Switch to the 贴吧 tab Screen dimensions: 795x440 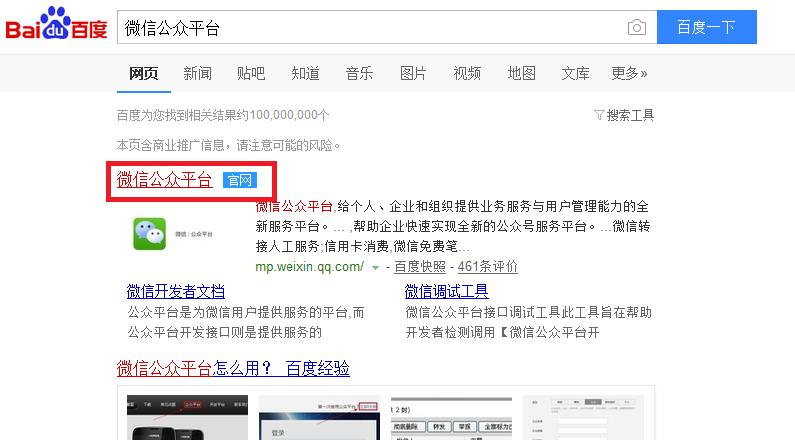(x=251, y=74)
